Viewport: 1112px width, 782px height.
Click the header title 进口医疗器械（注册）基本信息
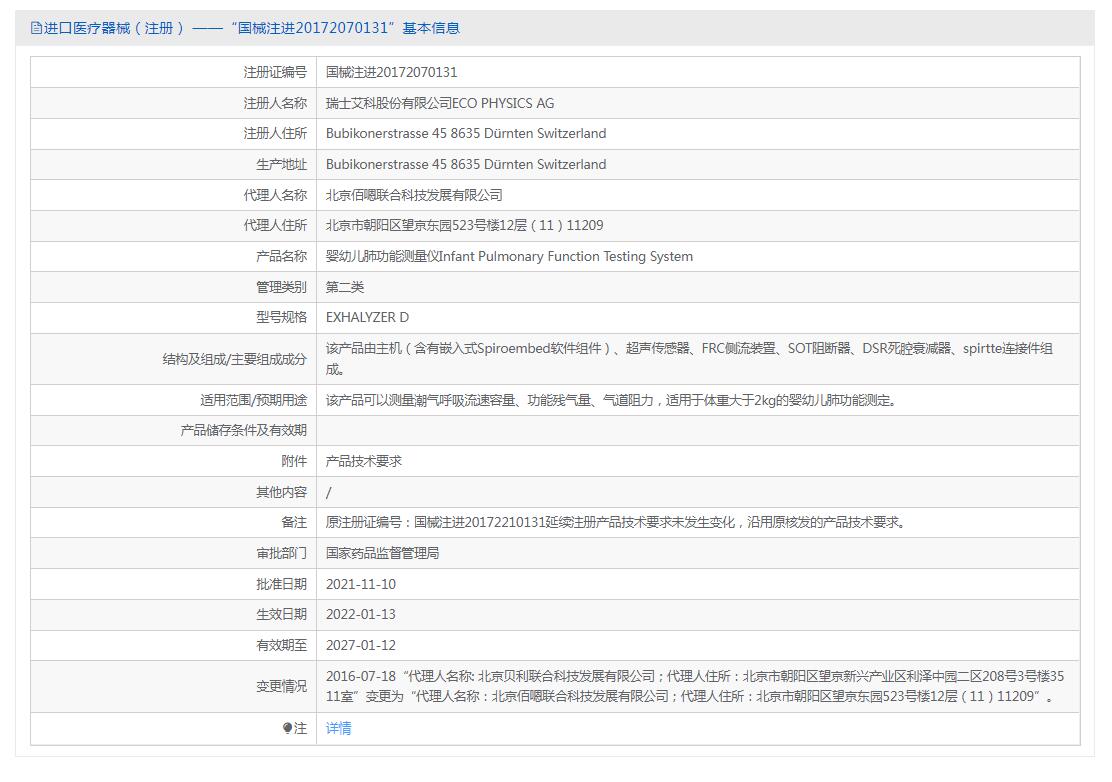point(252,28)
